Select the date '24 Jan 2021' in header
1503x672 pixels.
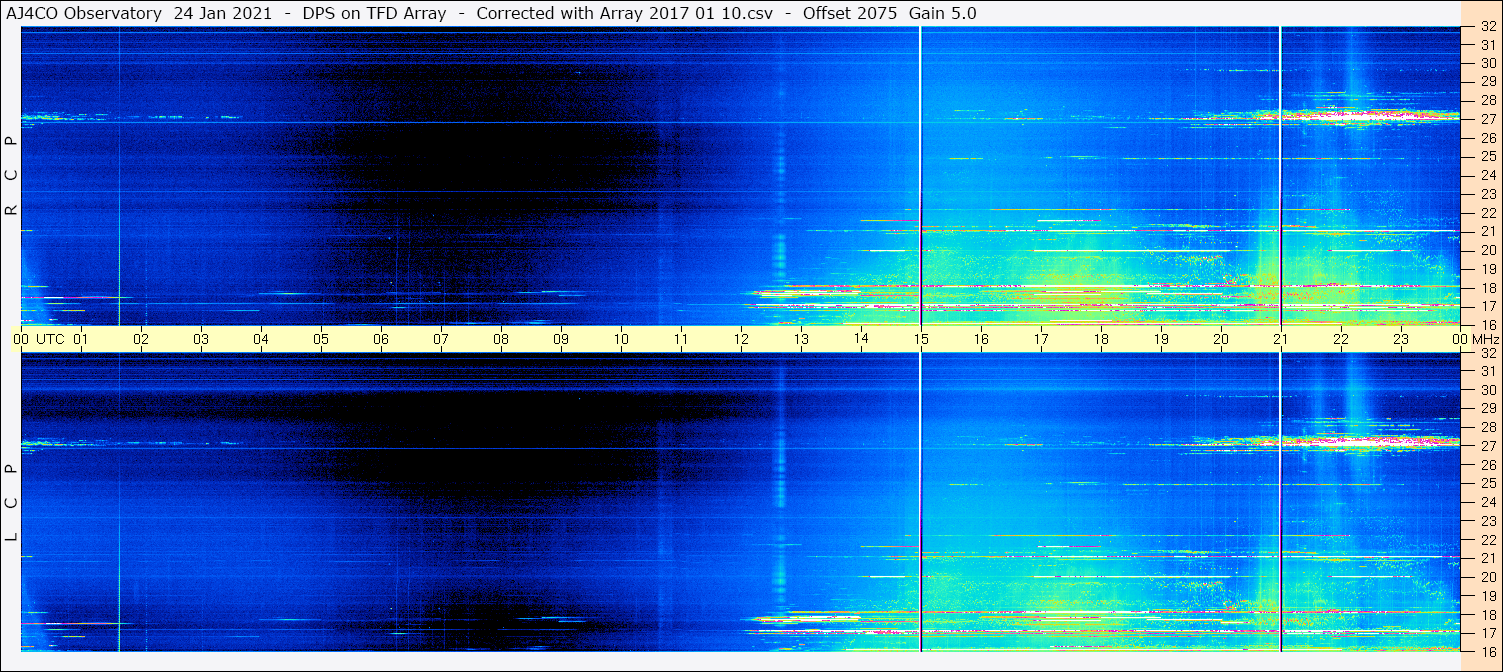222,13
